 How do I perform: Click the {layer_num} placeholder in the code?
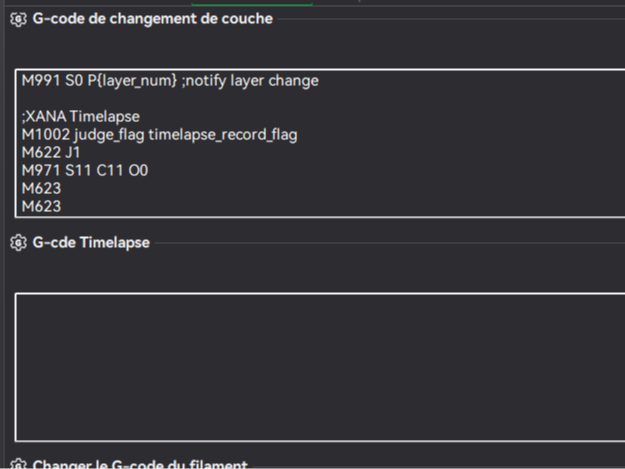click(x=136, y=81)
